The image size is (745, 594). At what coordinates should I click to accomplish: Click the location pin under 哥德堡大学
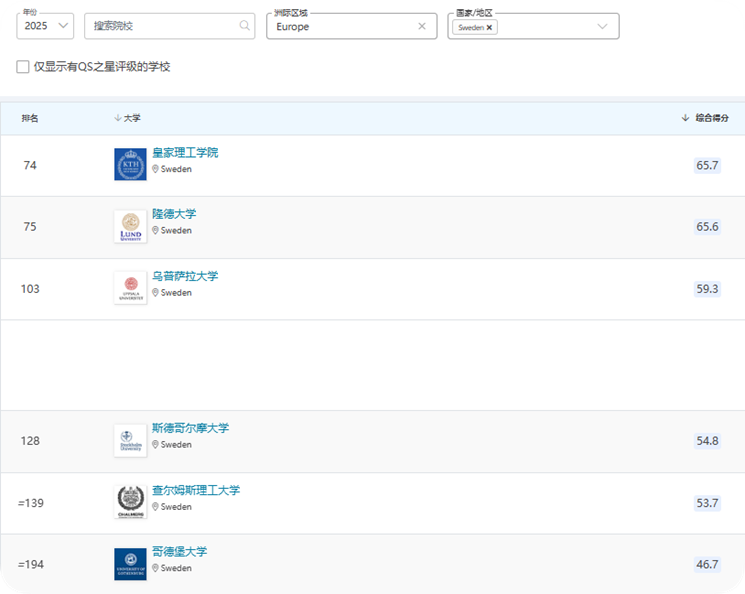tap(155, 568)
